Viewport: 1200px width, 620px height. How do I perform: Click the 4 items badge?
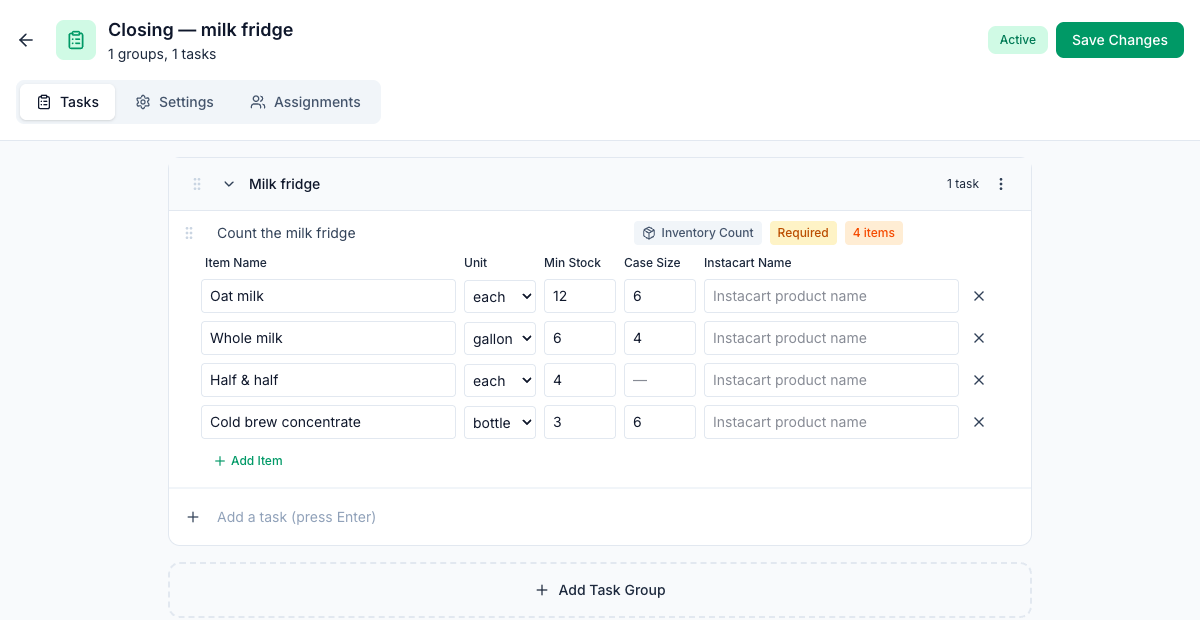click(874, 233)
